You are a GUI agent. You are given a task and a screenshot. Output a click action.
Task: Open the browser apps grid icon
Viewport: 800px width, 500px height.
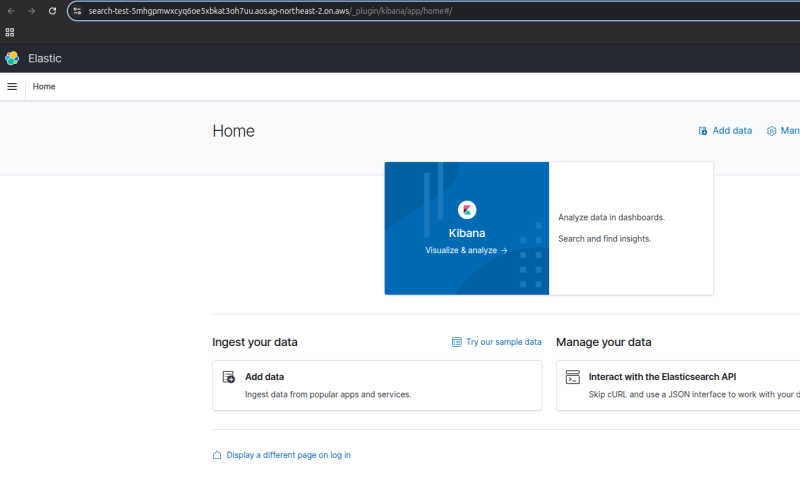click(10, 32)
